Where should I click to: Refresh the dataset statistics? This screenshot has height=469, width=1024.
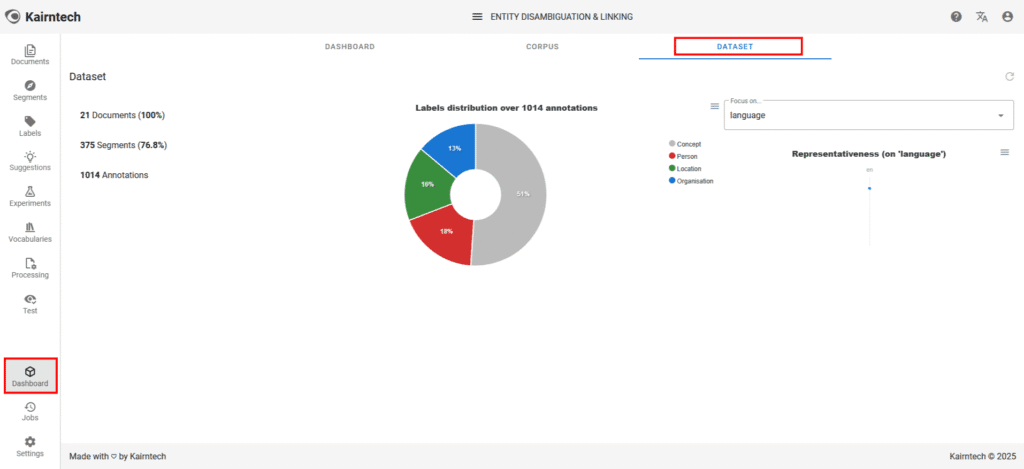point(1009,77)
